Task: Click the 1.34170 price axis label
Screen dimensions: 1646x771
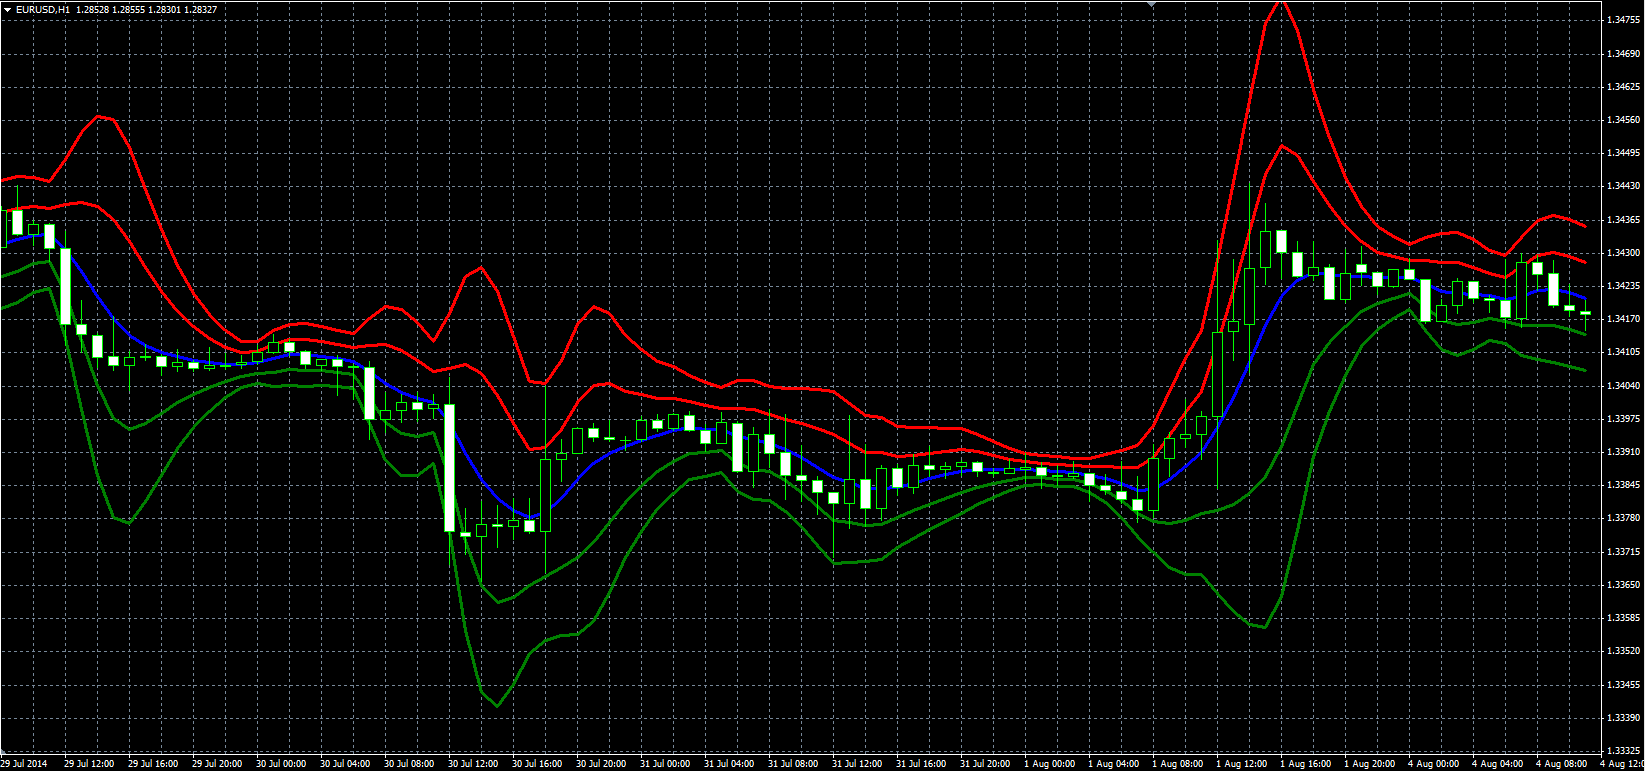Action: (x=1624, y=319)
